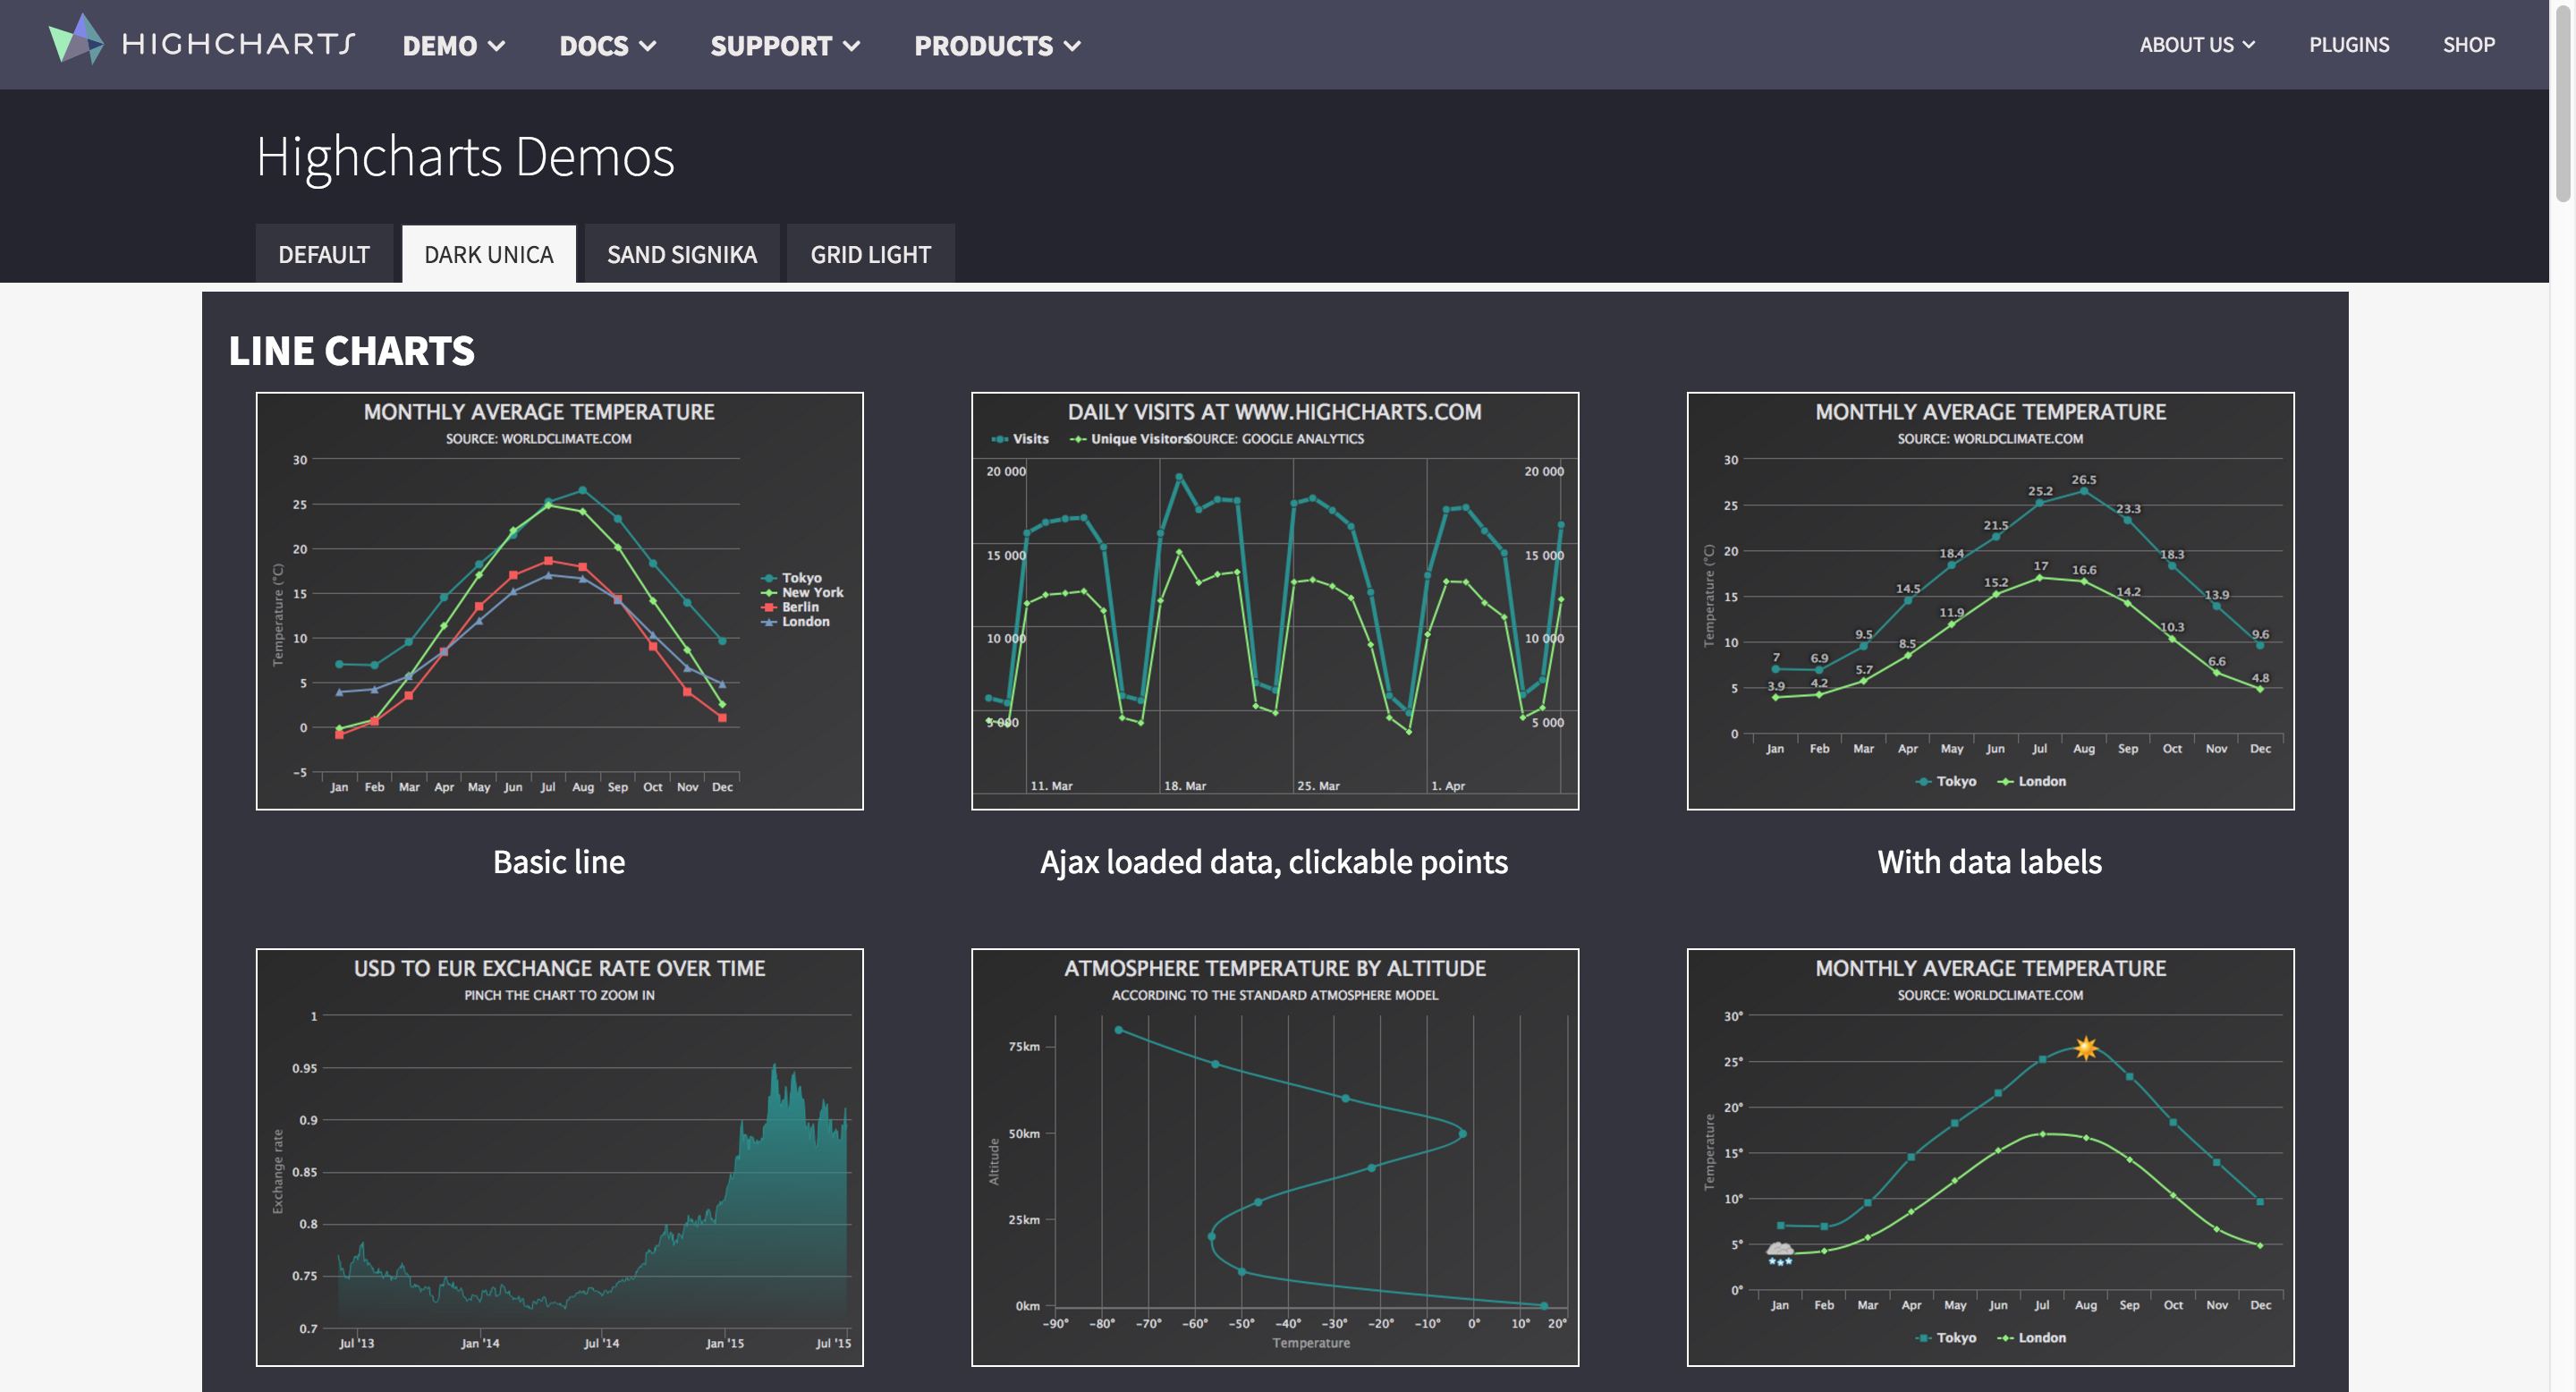Image resolution: width=2576 pixels, height=1392 pixels.
Task: Click the snow cloud icon marker on January
Action: tap(1780, 1253)
